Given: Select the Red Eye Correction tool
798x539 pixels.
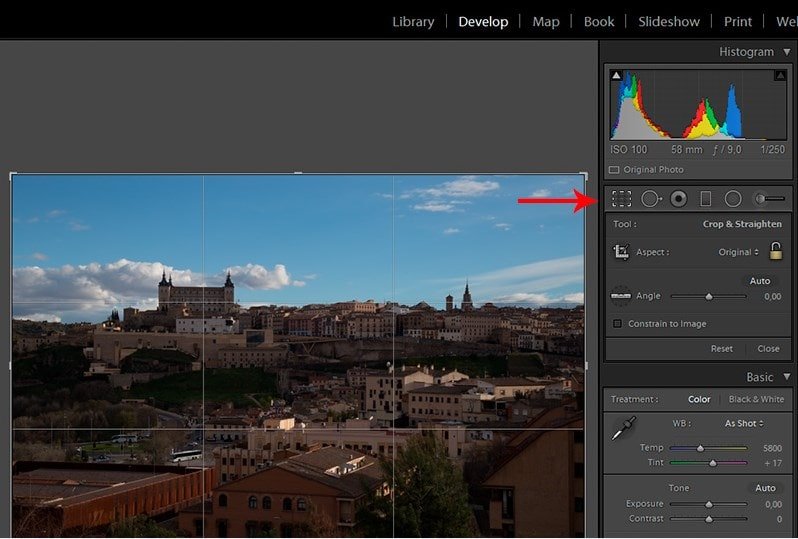Looking at the screenshot, I should (679, 199).
